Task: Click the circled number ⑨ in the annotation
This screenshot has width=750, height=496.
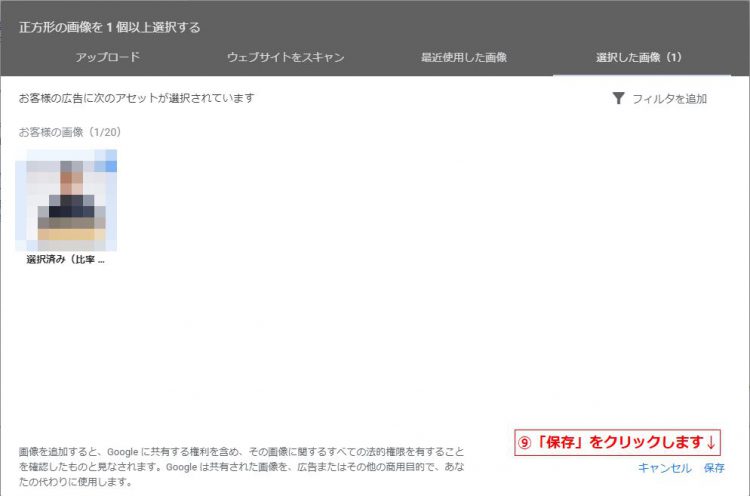Action: coord(525,443)
